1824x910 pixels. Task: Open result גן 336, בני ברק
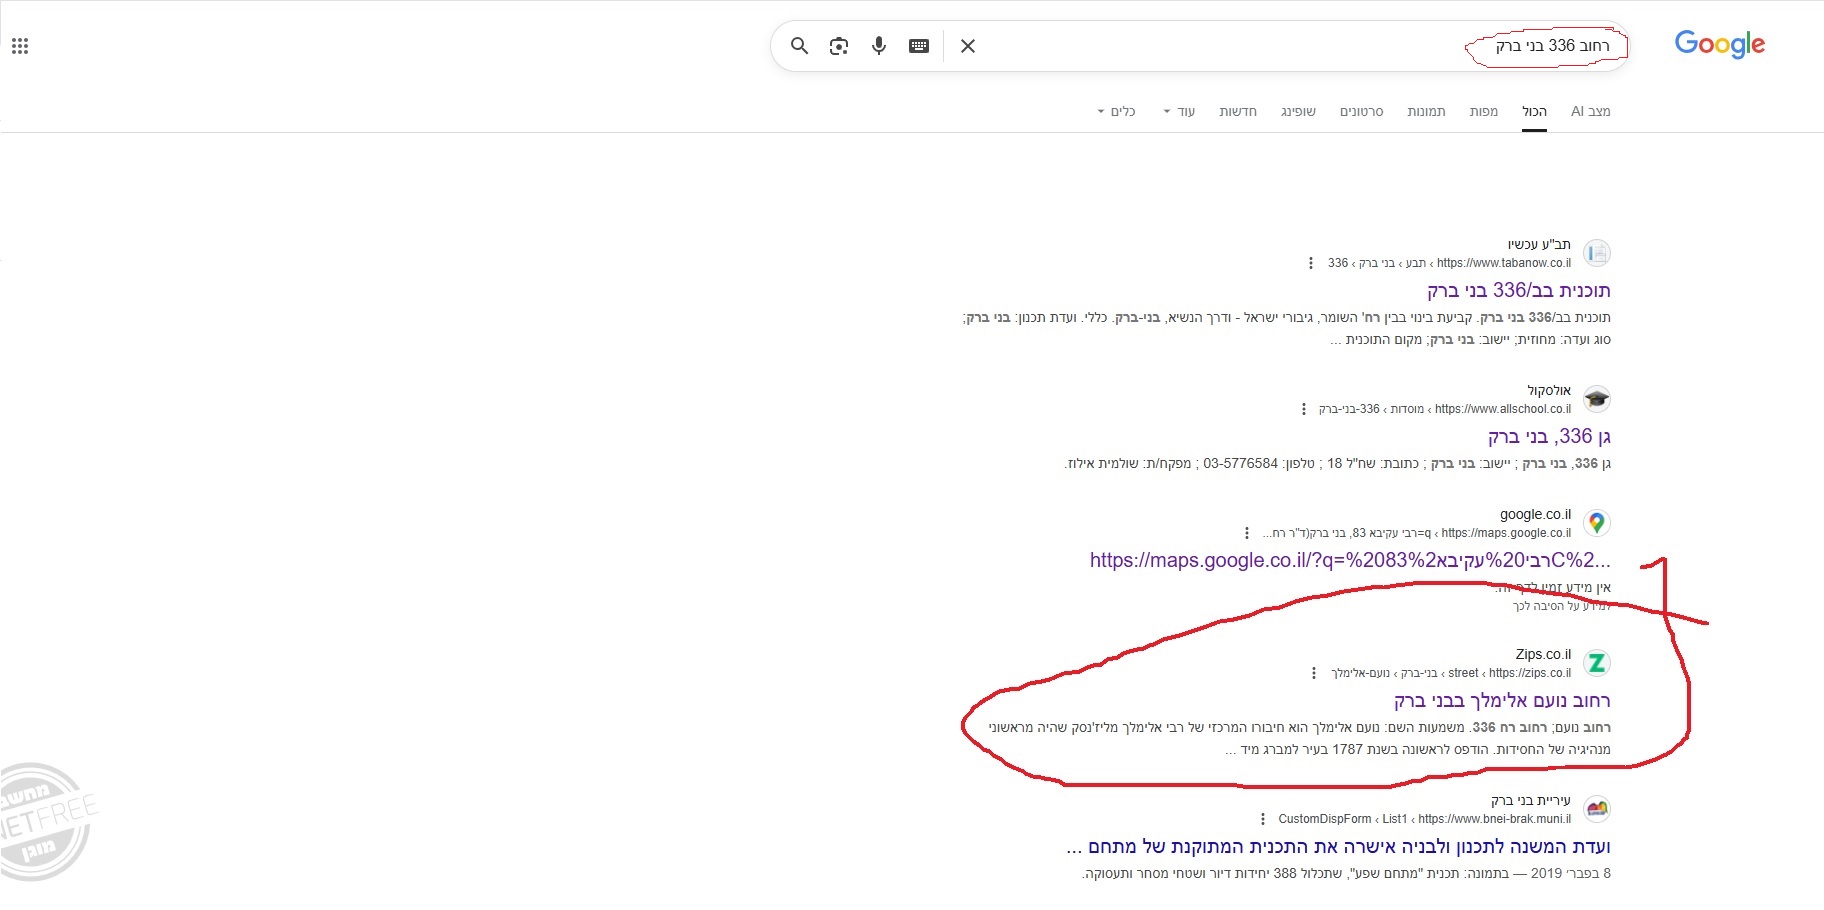pyautogui.click(x=1549, y=436)
